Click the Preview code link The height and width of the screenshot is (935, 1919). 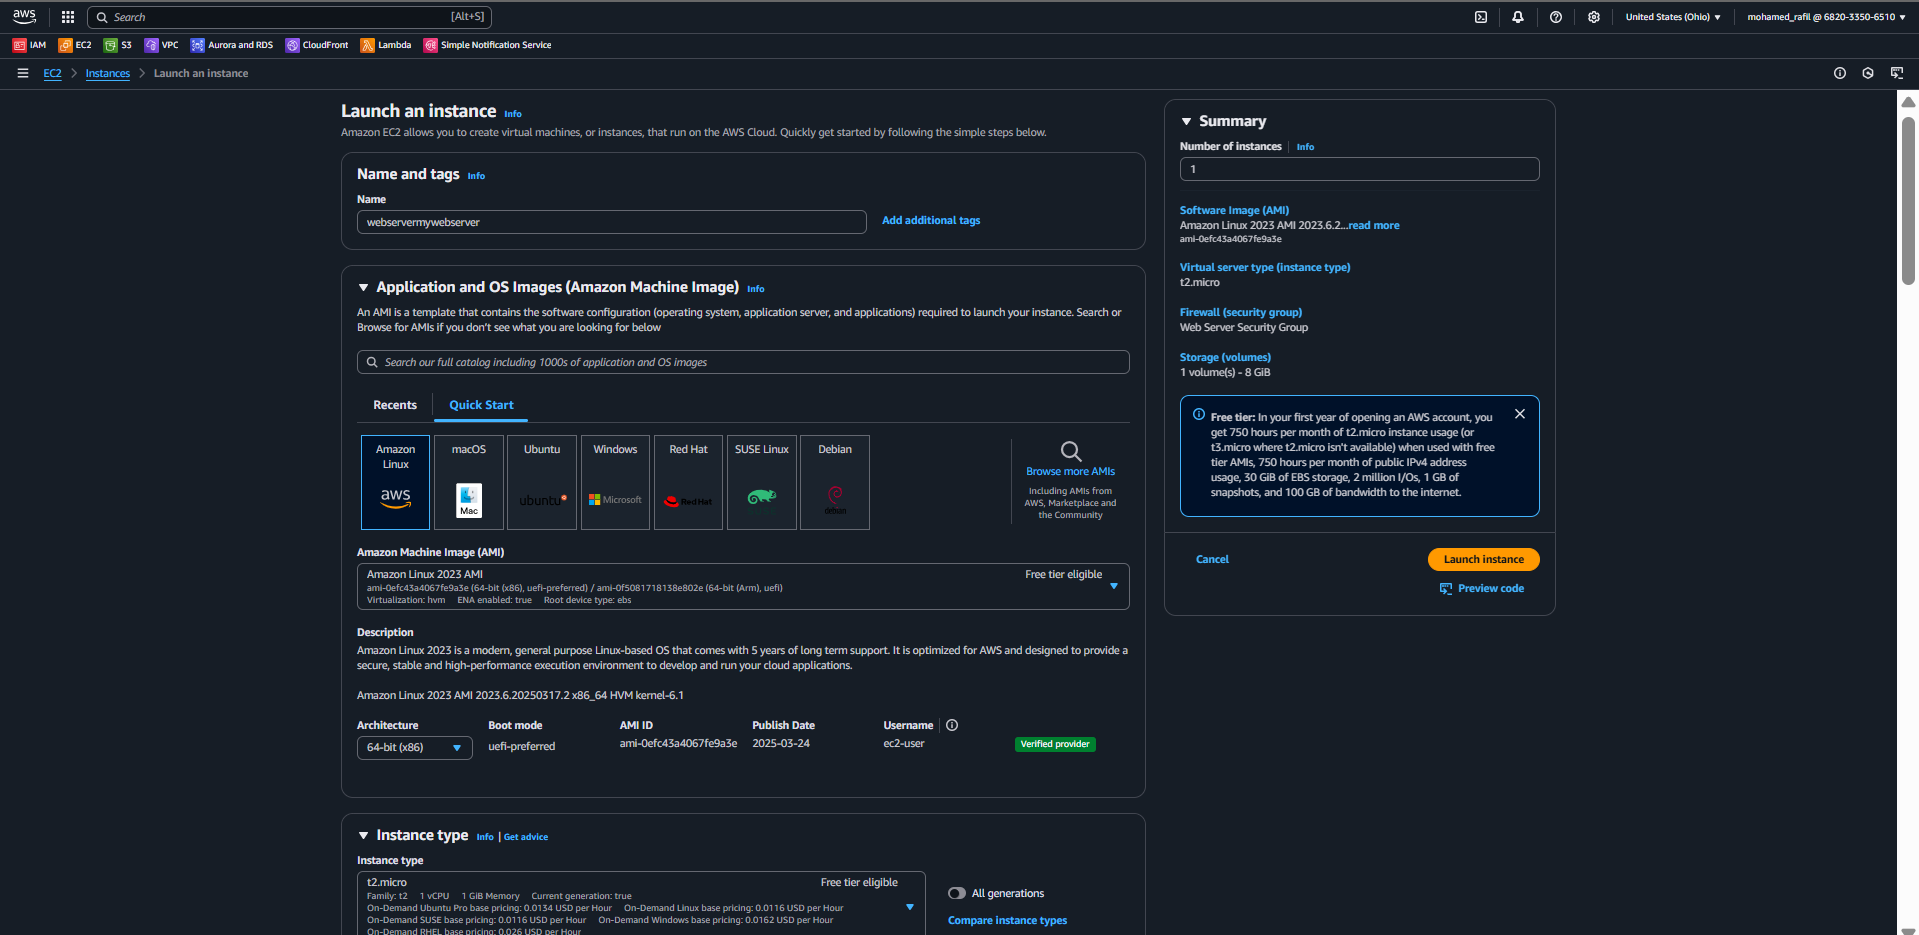coord(1482,588)
